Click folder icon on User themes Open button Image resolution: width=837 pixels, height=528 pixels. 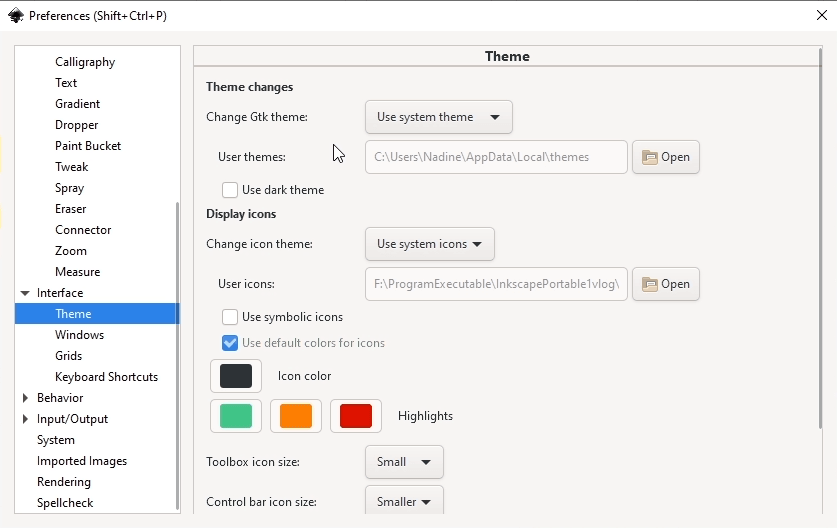tap(649, 157)
